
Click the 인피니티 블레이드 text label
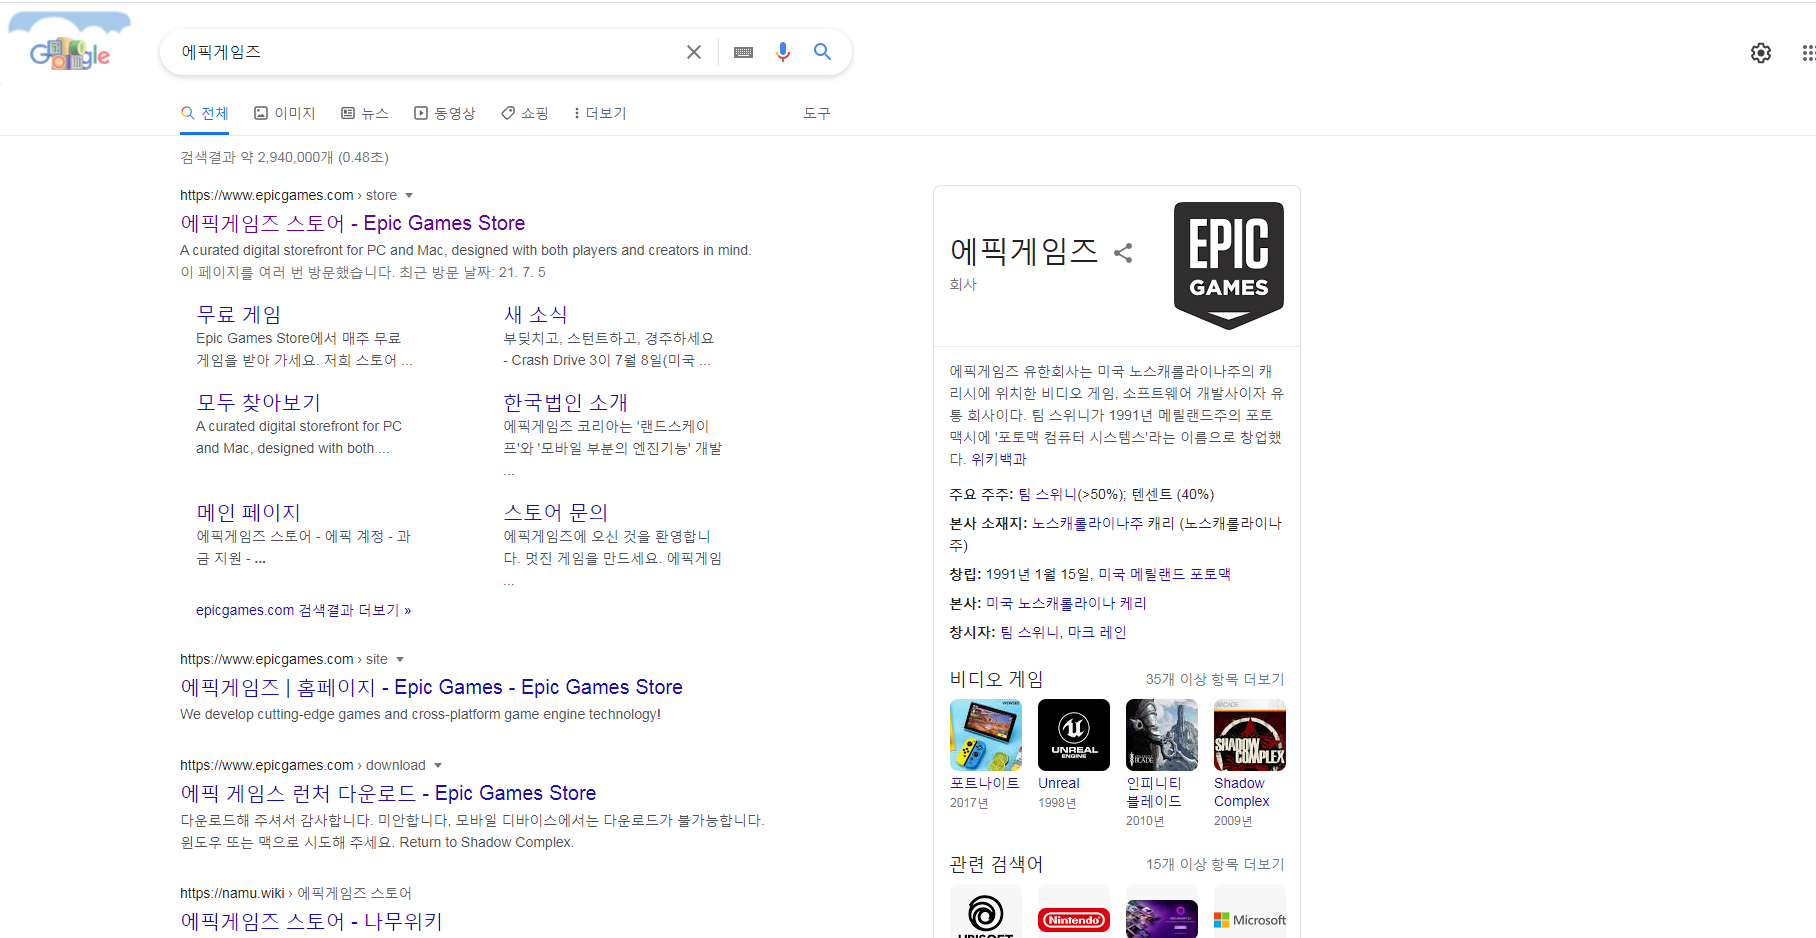[x=1154, y=792]
